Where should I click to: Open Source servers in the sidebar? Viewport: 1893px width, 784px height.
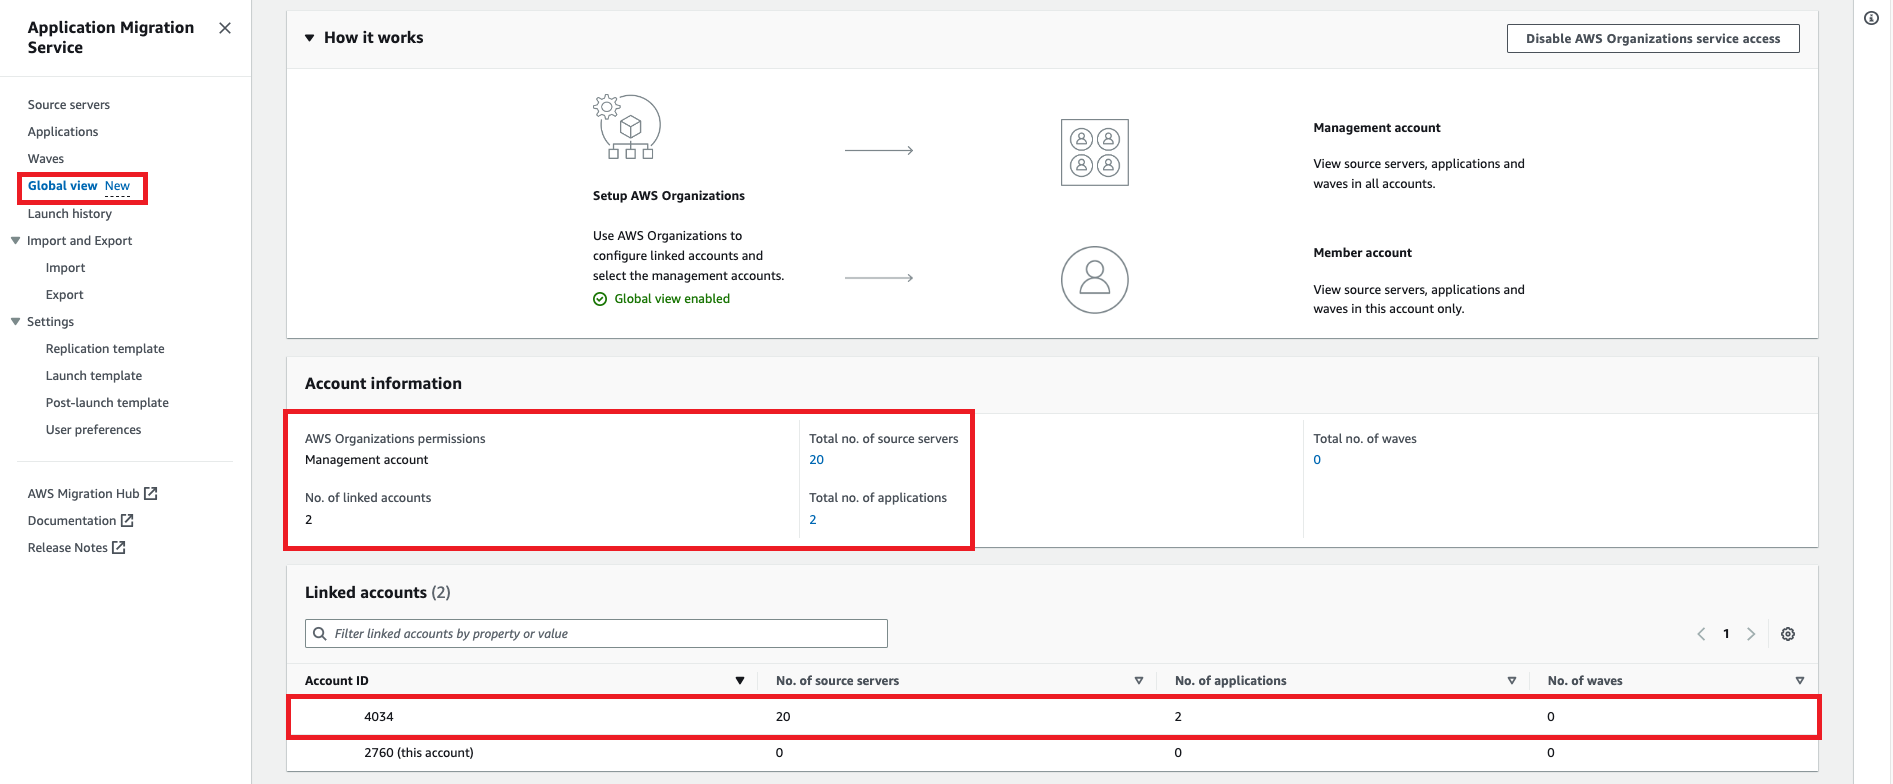[69, 105]
